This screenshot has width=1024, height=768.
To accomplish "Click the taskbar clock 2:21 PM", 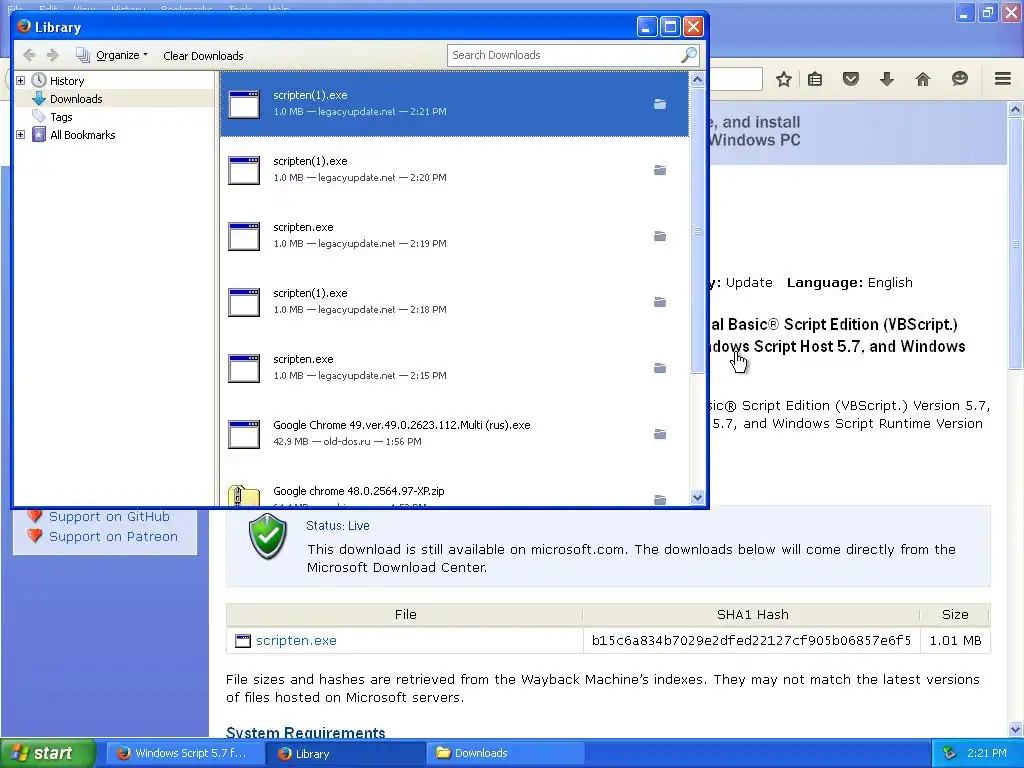I will [987, 753].
